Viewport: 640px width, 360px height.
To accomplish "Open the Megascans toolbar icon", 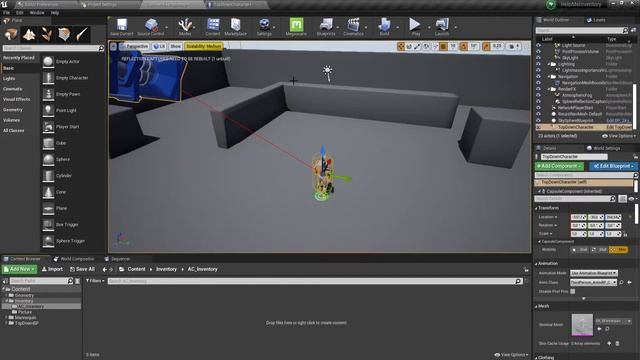I will click(x=296, y=24).
